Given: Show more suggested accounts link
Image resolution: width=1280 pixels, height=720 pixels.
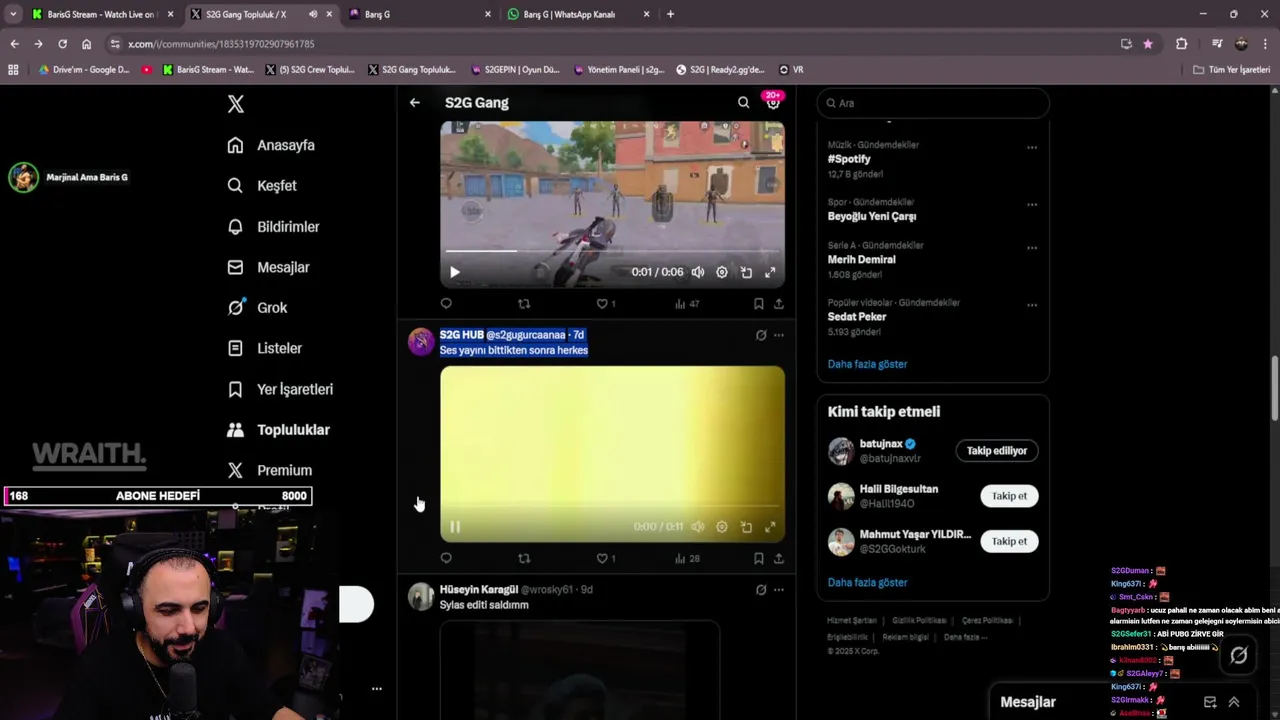Looking at the screenshot, I should 867,582.
